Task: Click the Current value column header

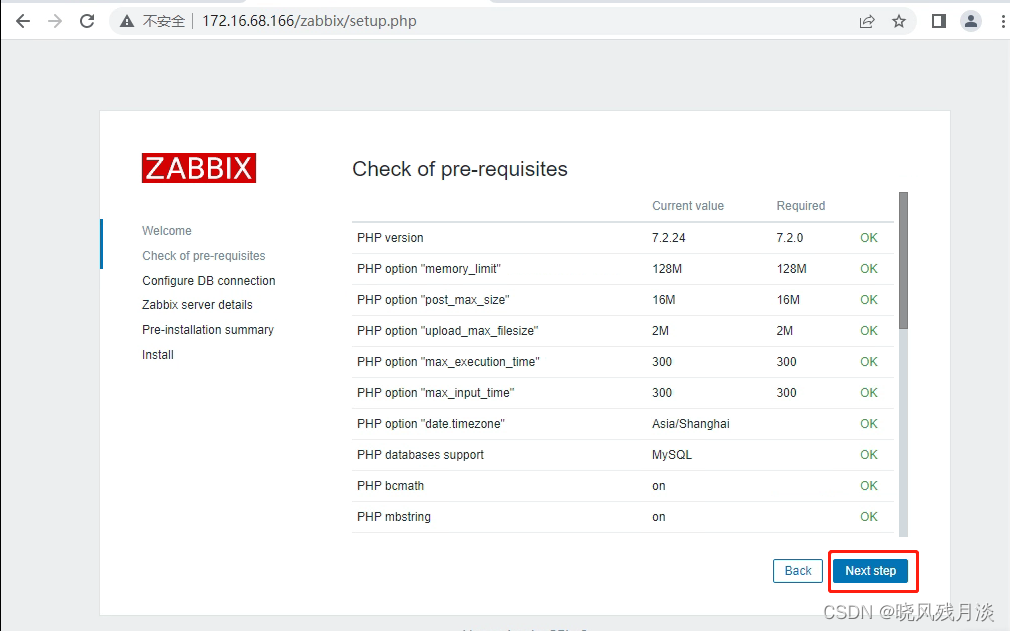Action: click(688, 205)
